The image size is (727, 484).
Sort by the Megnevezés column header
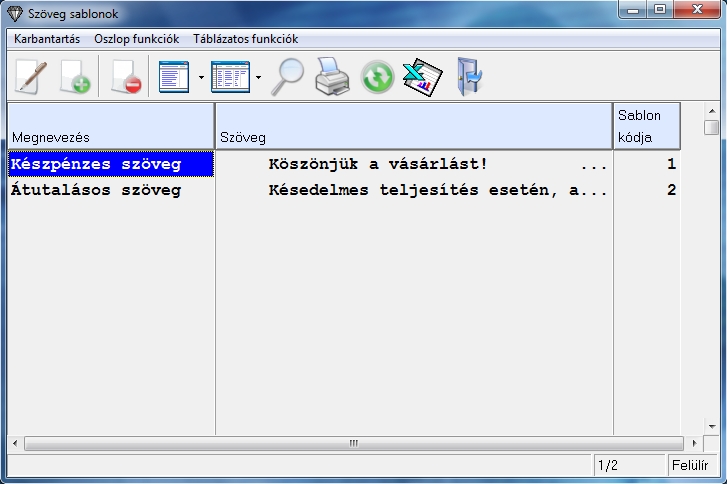110,126
